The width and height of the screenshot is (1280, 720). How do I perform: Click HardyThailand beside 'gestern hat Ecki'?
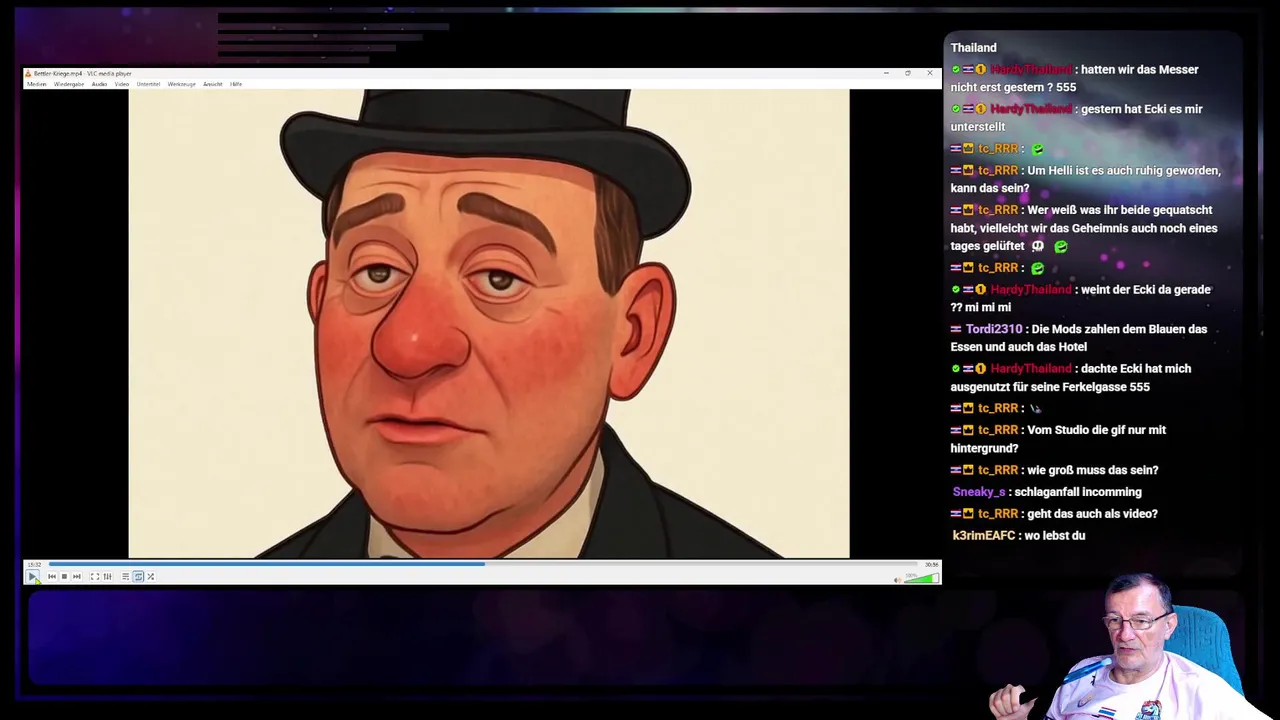1030,109
